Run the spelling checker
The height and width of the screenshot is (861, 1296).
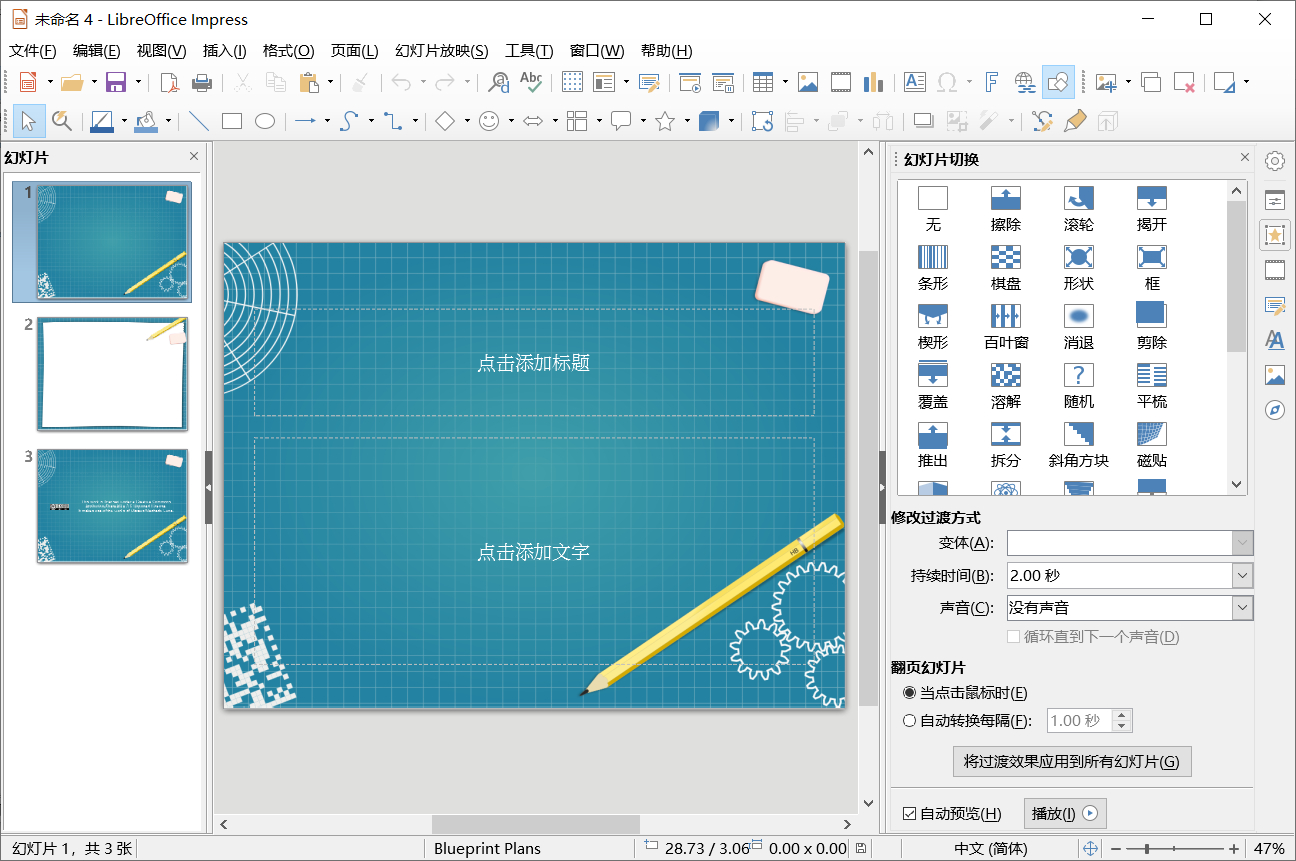[x=531, y=82]
